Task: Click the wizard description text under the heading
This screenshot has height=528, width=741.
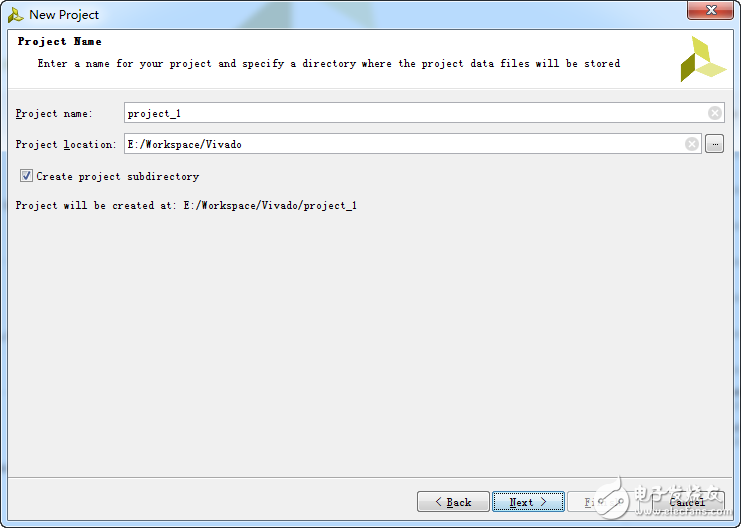Action: click(328, 64)
